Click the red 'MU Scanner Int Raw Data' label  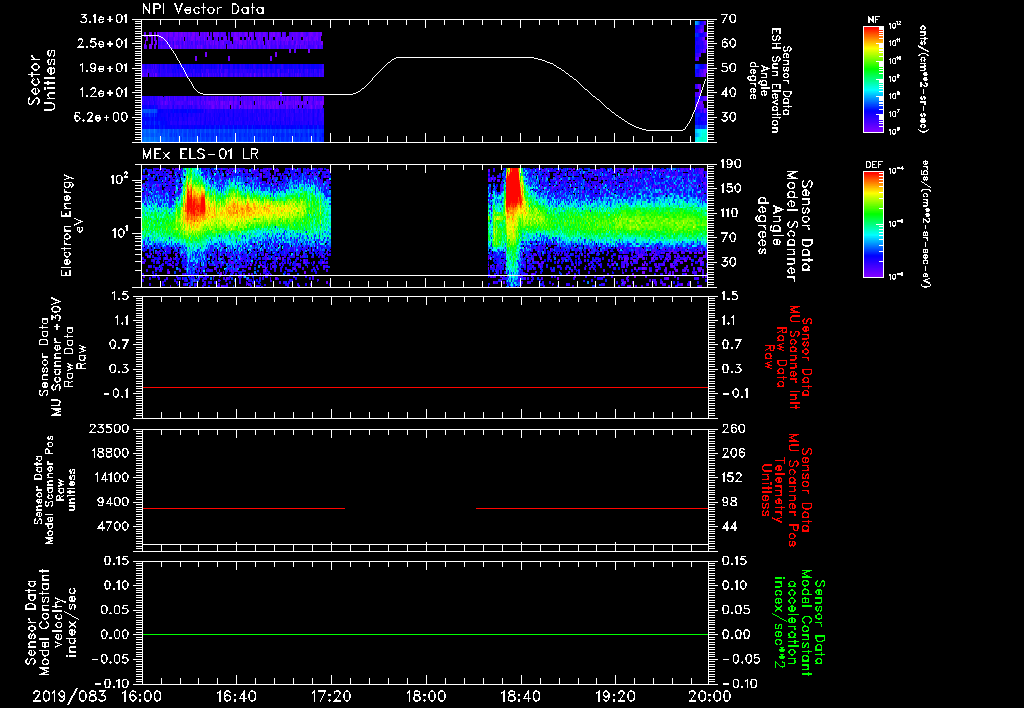(788, 357)
